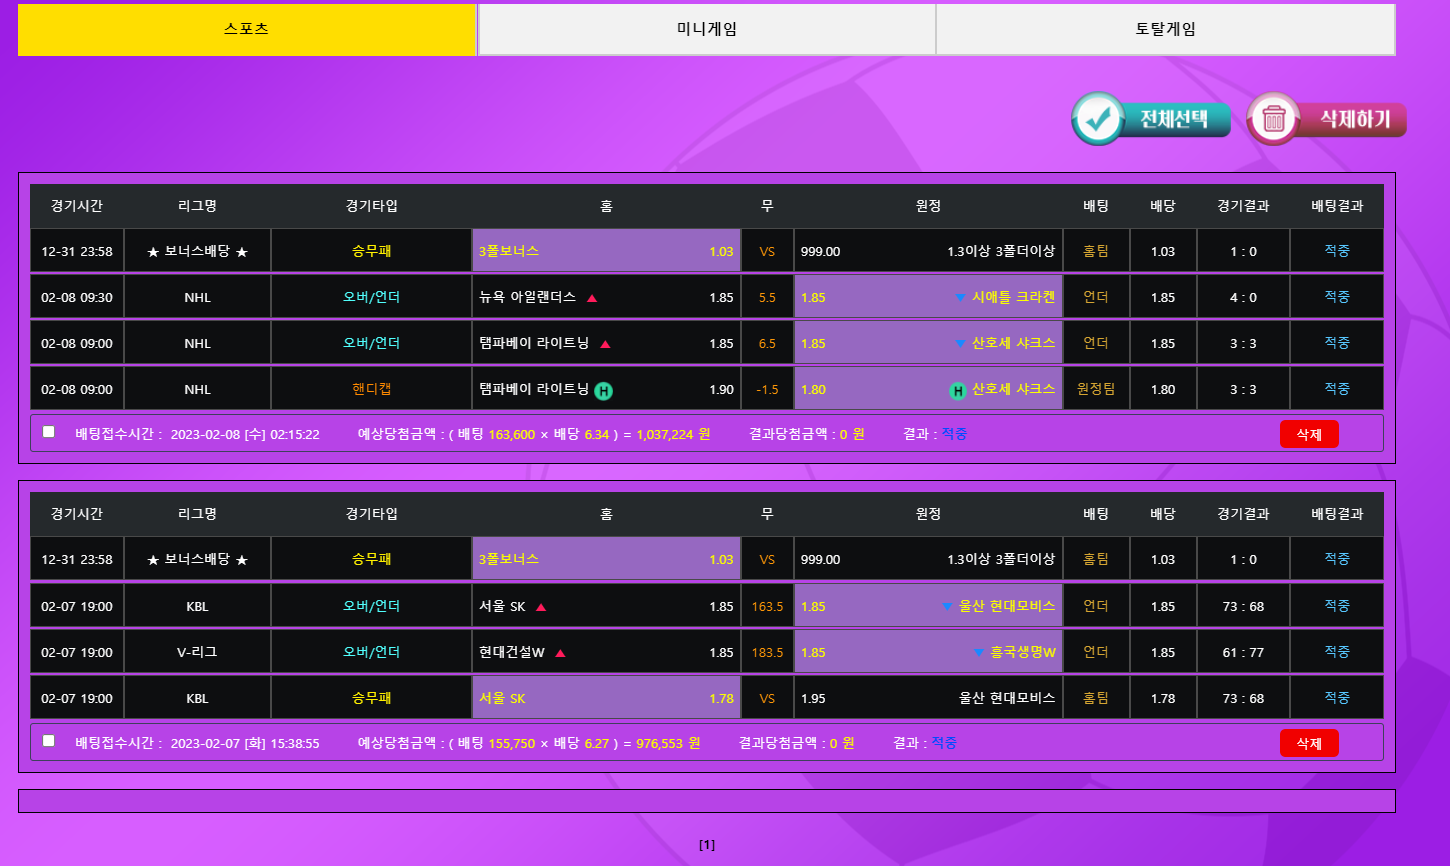Click red up arrow beside 뉴욕 아일랜더스
The height and width of the screenshot is (866, 1450).
coord(592,298)
